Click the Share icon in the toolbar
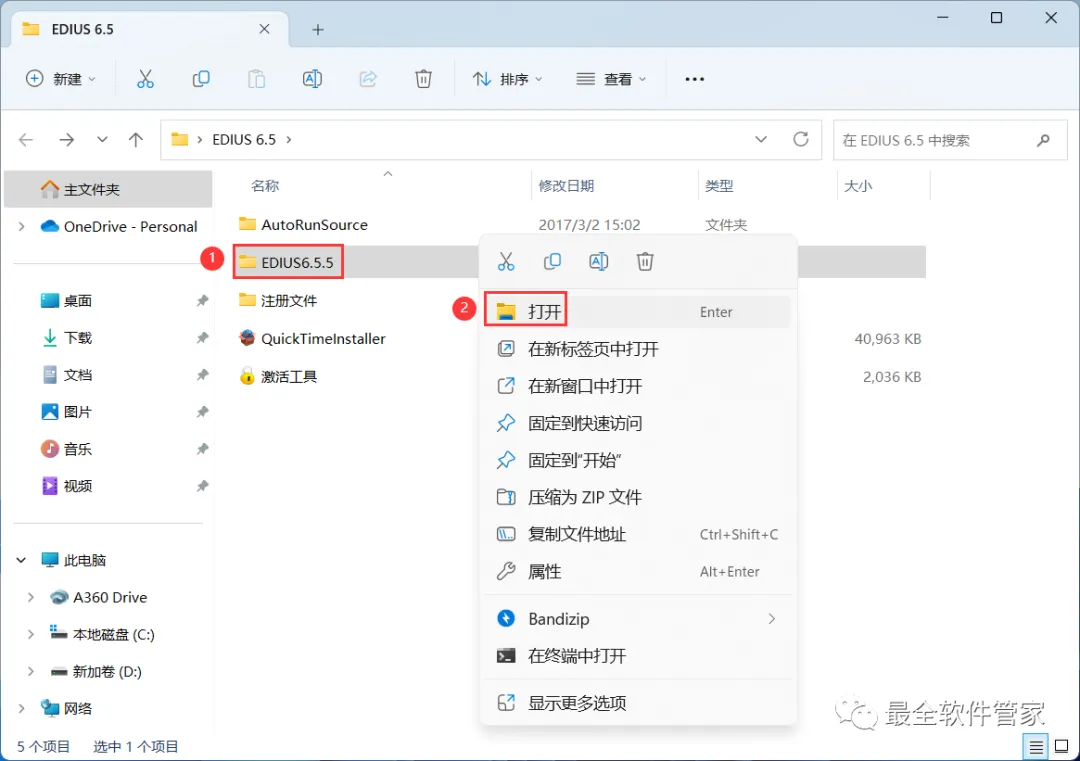1080x761 pixels. coord(368,79)
